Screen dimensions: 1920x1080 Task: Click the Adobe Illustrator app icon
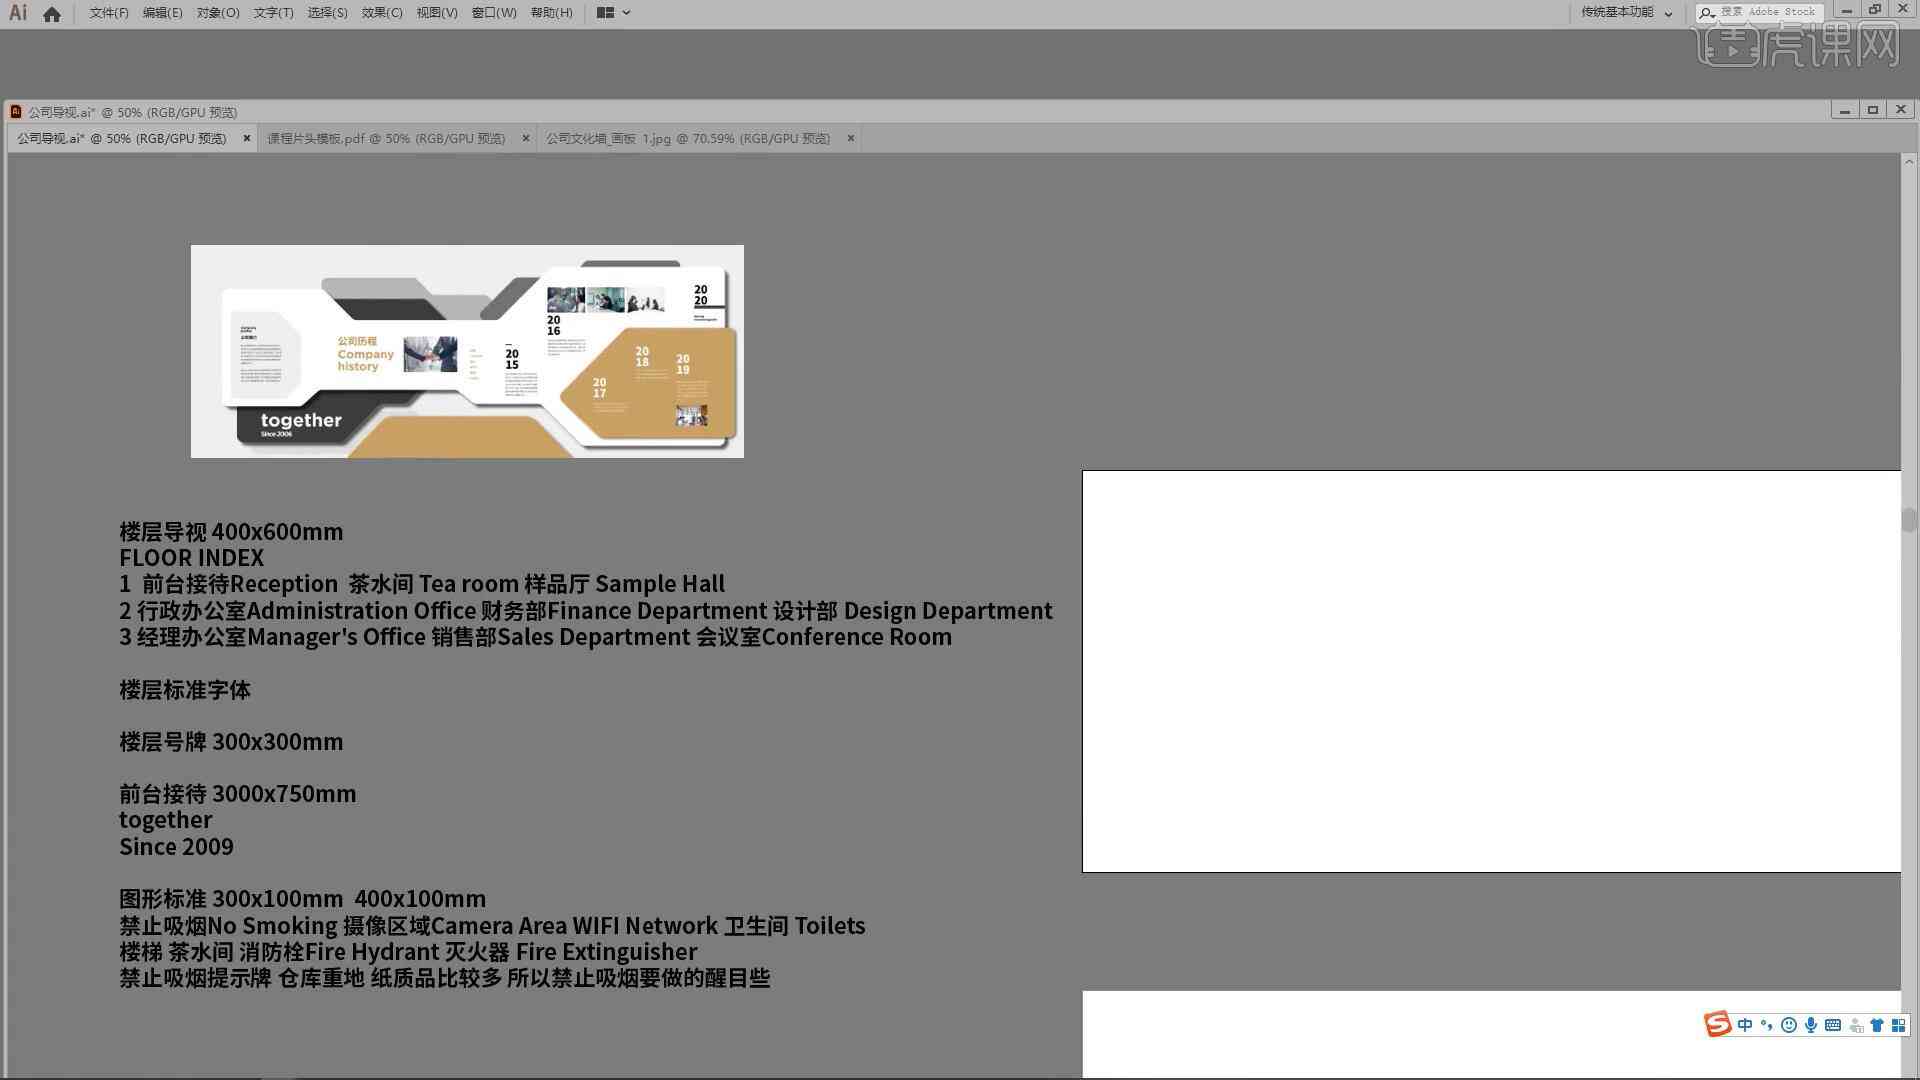16,12
